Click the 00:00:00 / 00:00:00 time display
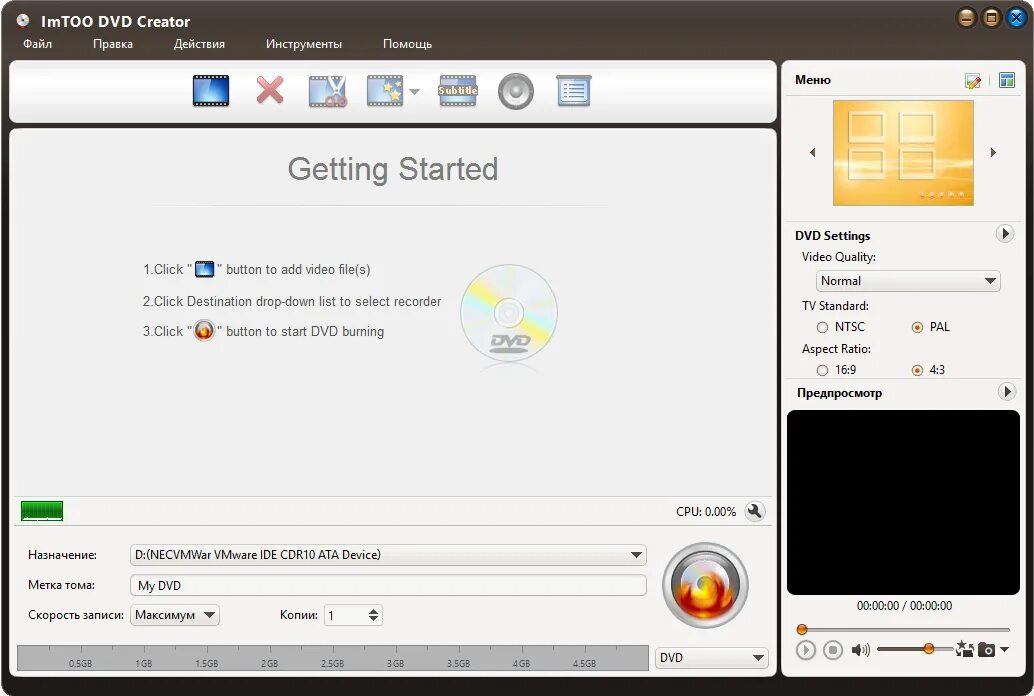The width and height of the screenshot is (1034, 696). 904,606
